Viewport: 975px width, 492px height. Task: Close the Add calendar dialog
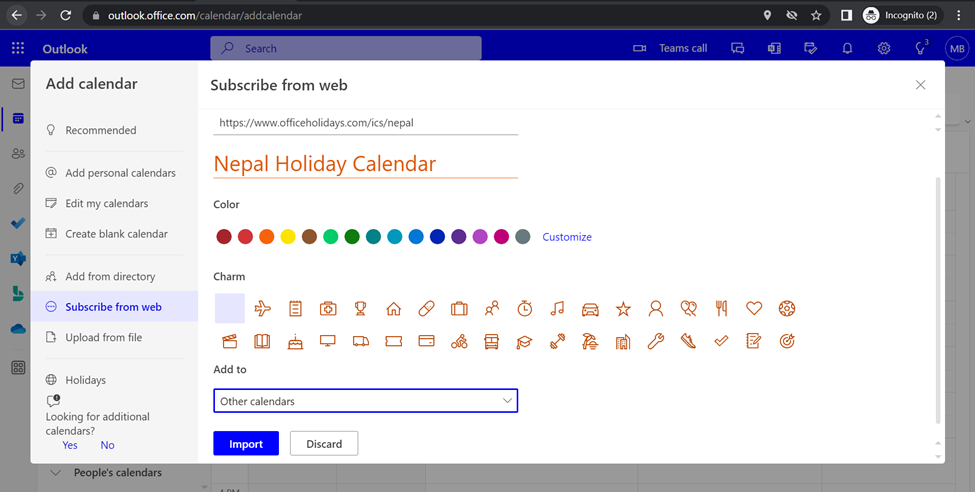920,85
